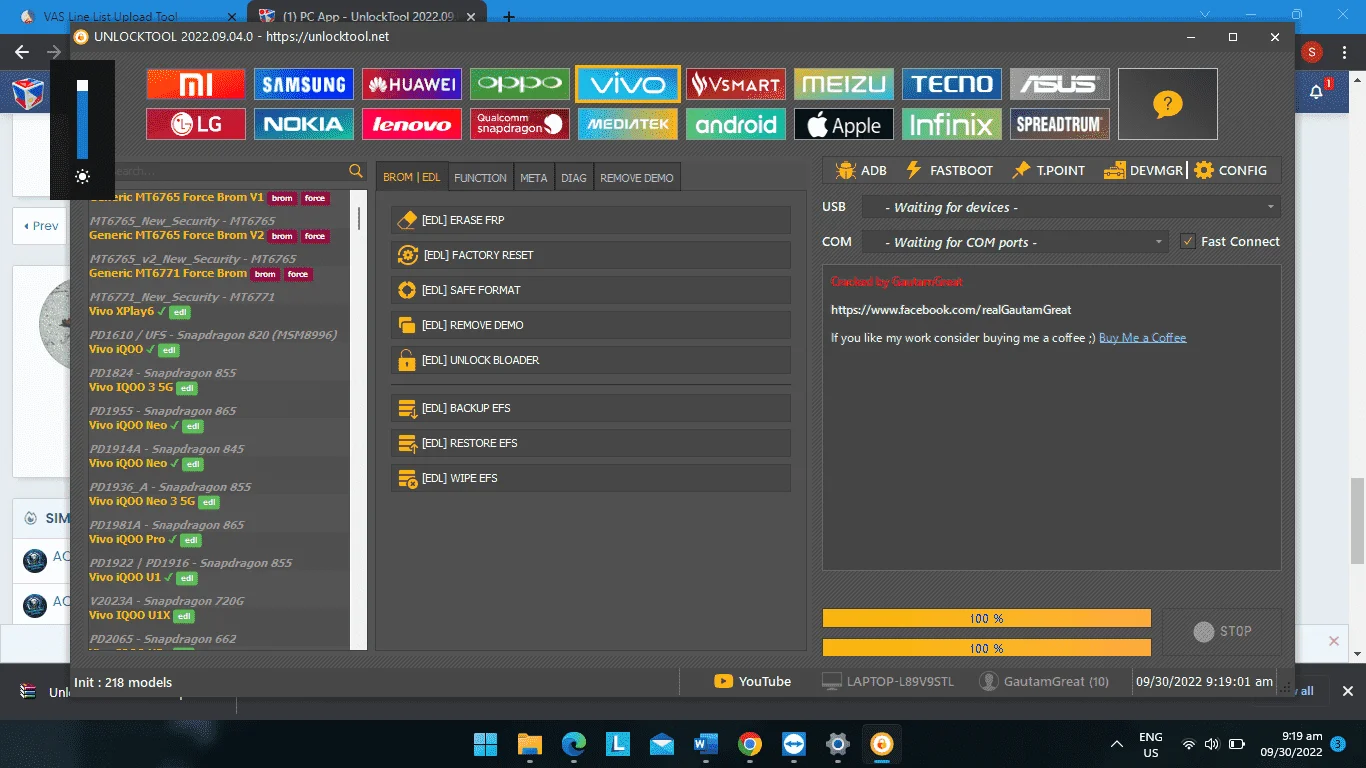Image resolution: width=1366 pixels, height=768 pixels.
Task: Open the Nokia brand tile
Action: pos(304,124)
